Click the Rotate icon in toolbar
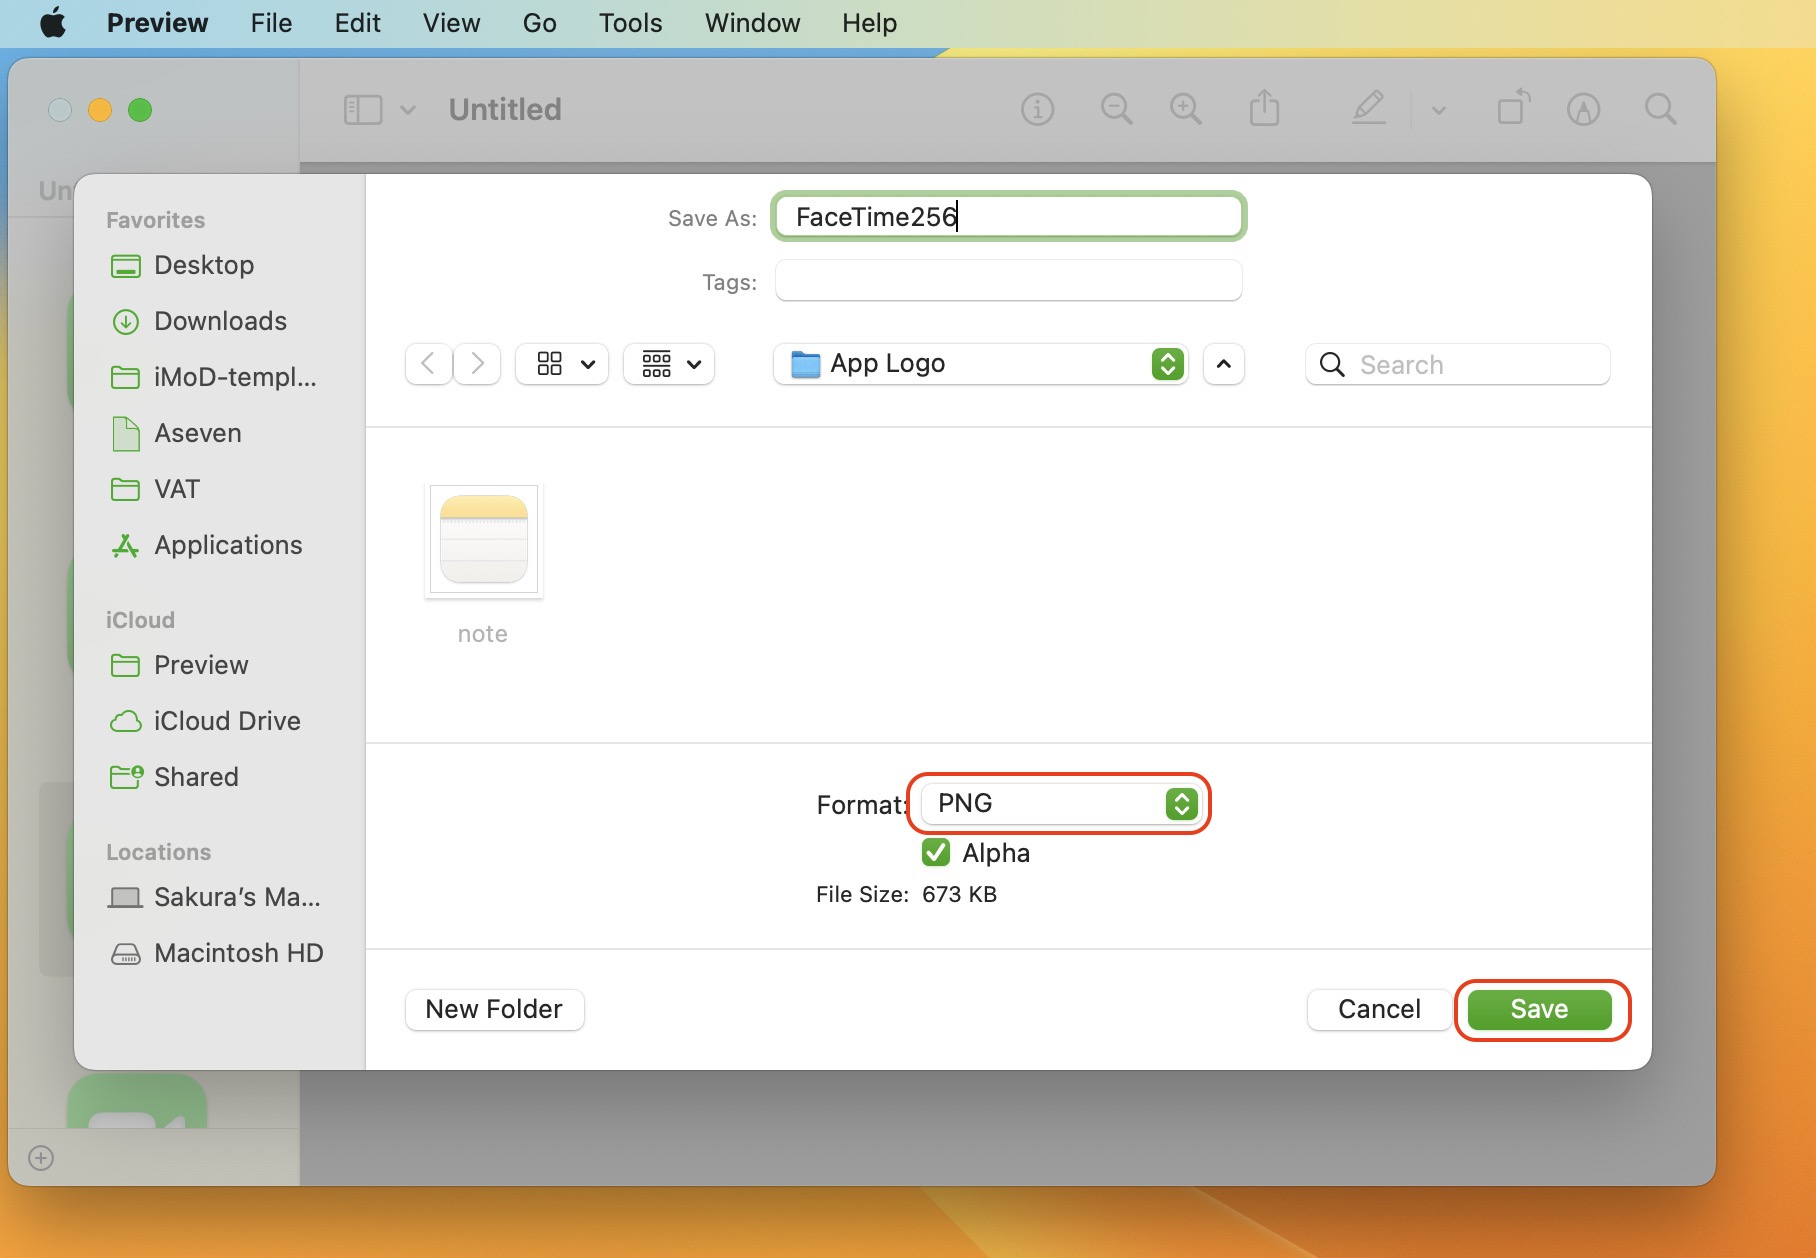 1513,108
